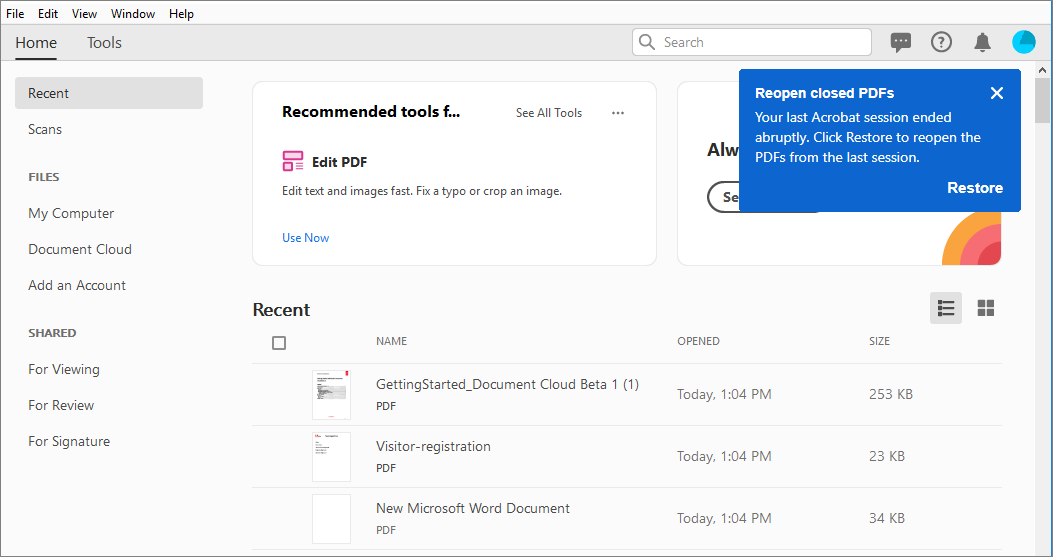This screenshot has width=1053, height=557.
Task: Open the recommended tools more options ellipsis
Action: [x=618, y=113]
